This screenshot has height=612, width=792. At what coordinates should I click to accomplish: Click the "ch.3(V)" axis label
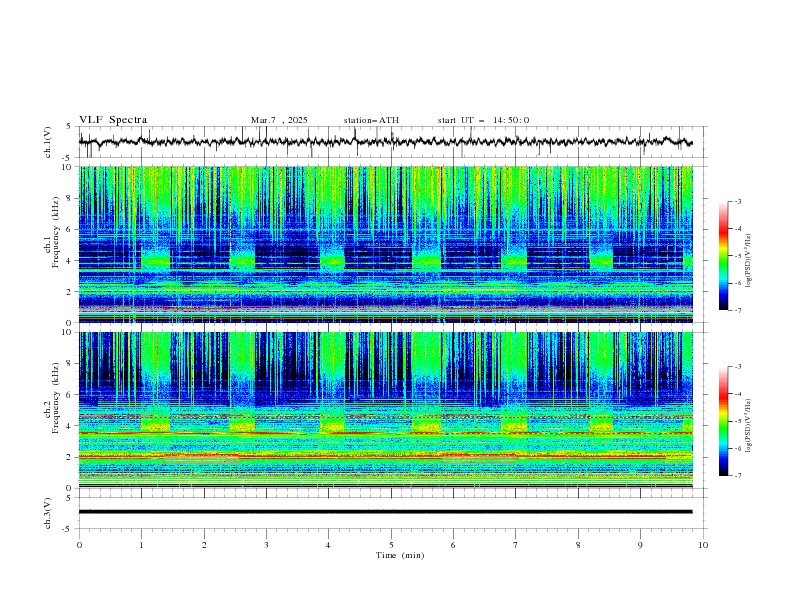[48, 513]
